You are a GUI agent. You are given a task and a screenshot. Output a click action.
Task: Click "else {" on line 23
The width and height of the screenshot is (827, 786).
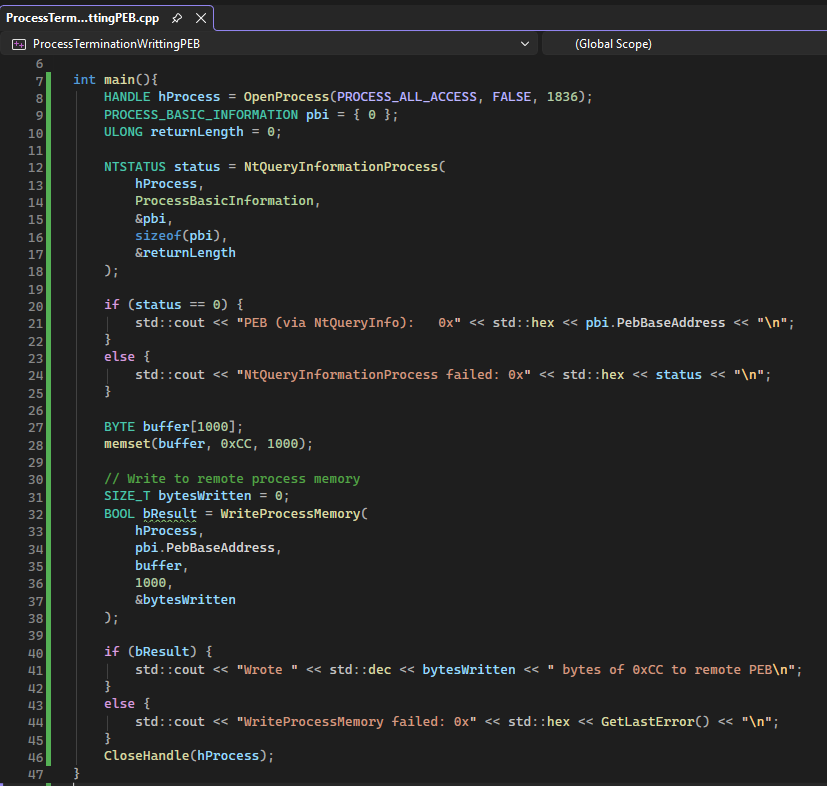pos(127,357)
